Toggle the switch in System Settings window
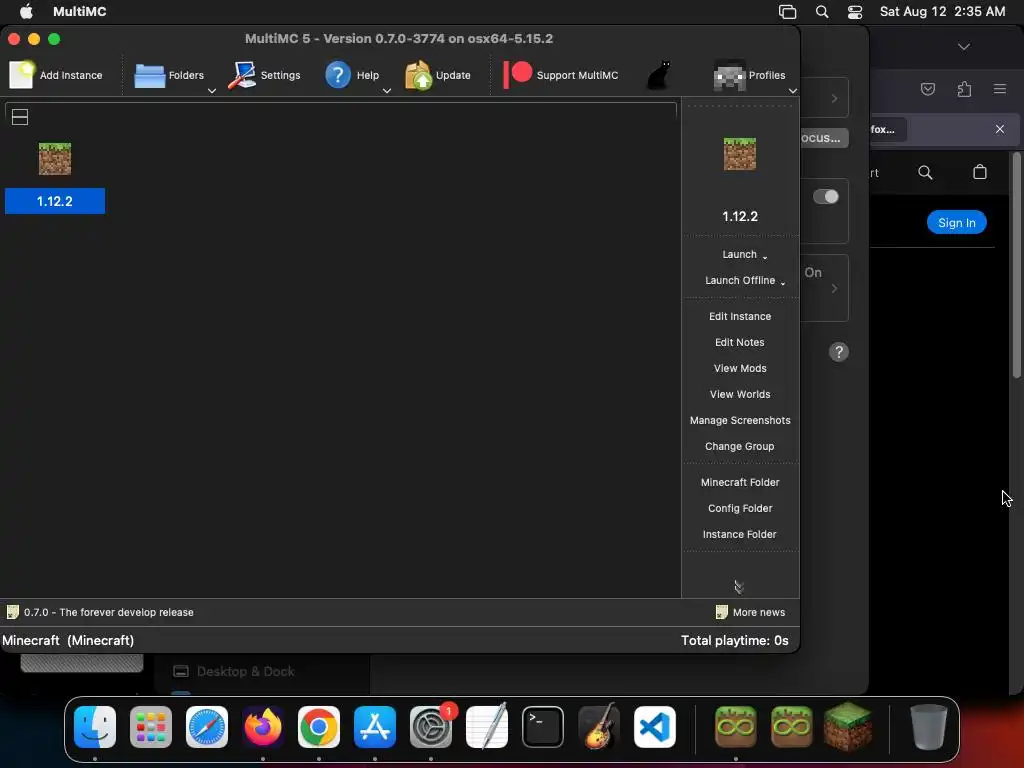The image size is (1024, 768). tap(826, 197)
